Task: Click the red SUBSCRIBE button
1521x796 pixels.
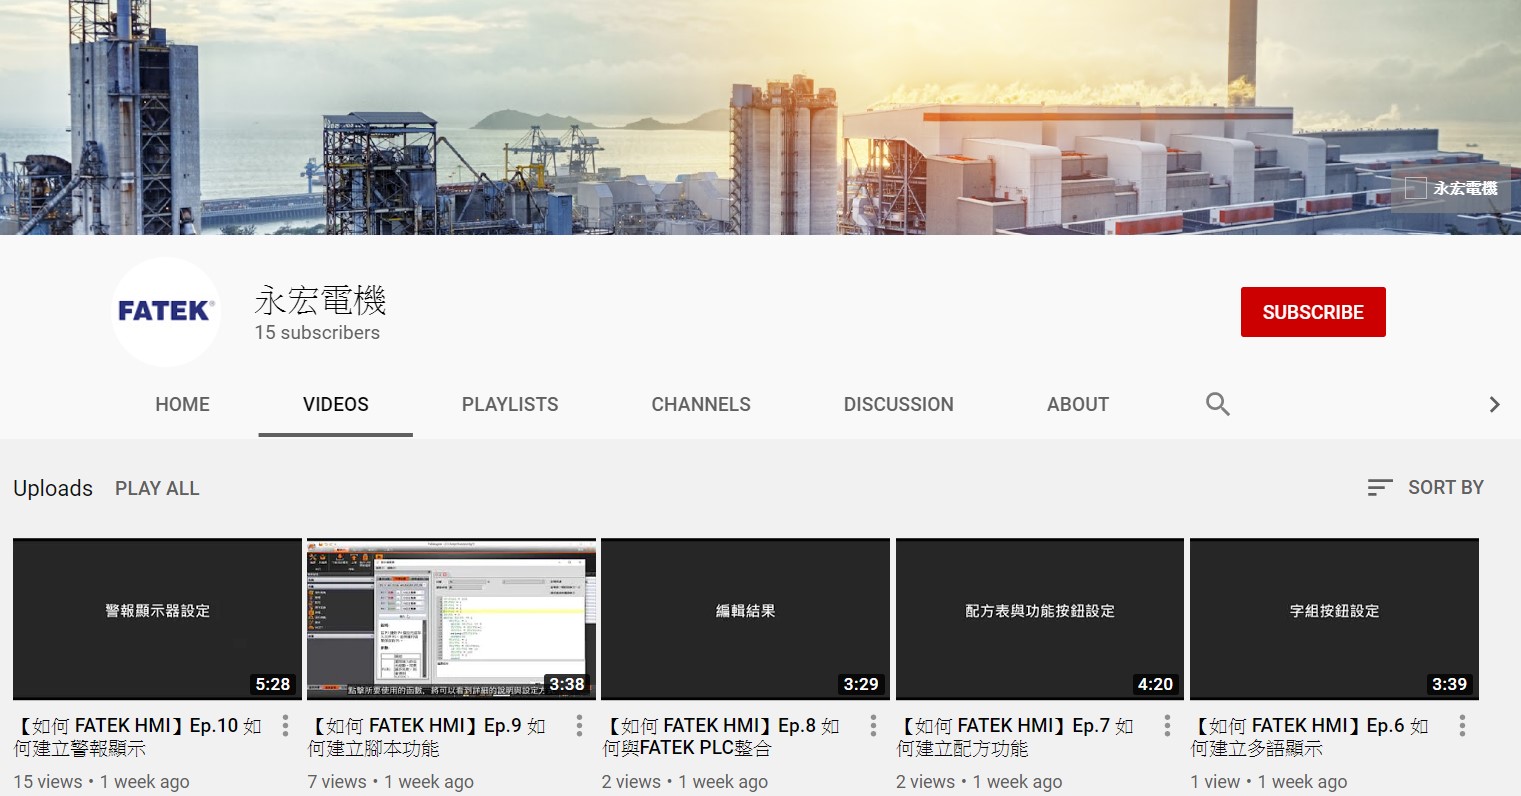Action: (x=1313, y=312)
